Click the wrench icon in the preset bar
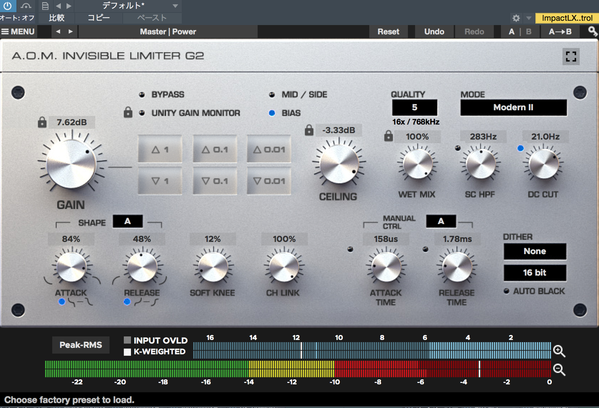The image size is (599, 408). point(593,31)
